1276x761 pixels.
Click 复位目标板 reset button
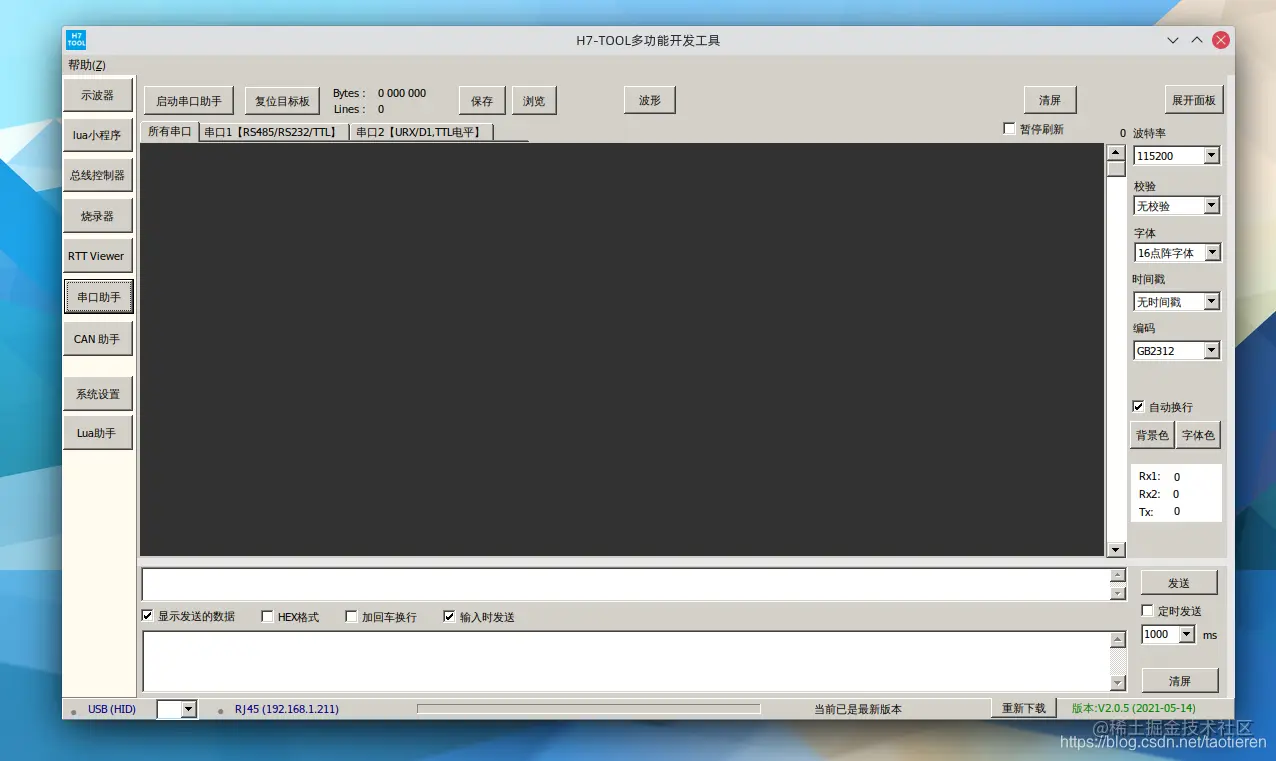pyautogui.click(x=282, y=101)
